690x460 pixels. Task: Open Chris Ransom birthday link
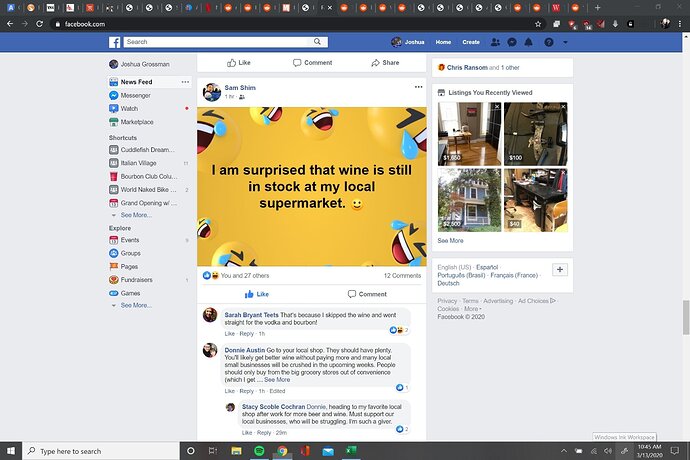(x=467, y=68)
